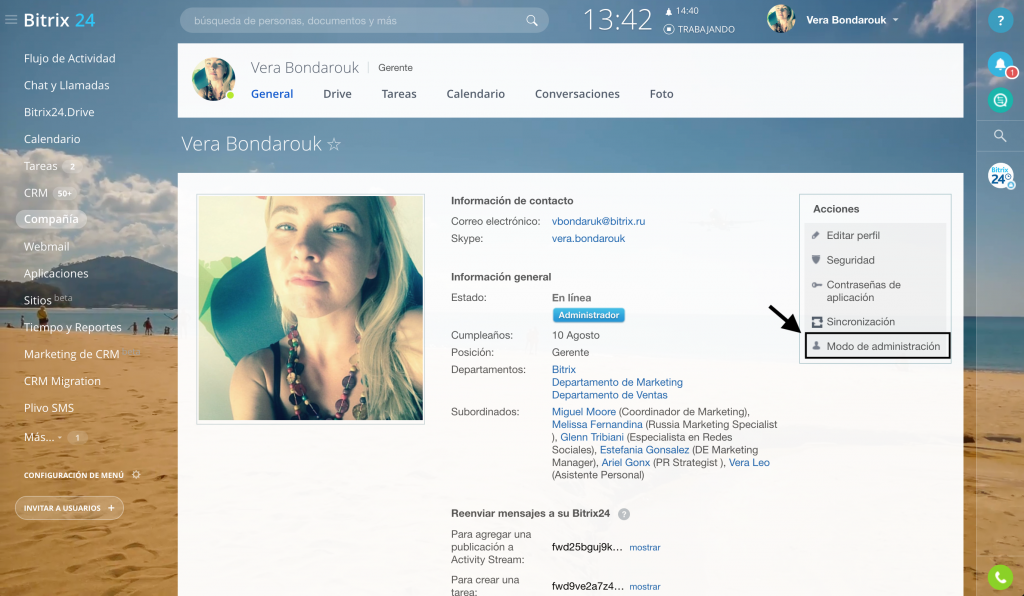Click the Administrador badge
Screen dimensions: 1024x596
[588, 315]
